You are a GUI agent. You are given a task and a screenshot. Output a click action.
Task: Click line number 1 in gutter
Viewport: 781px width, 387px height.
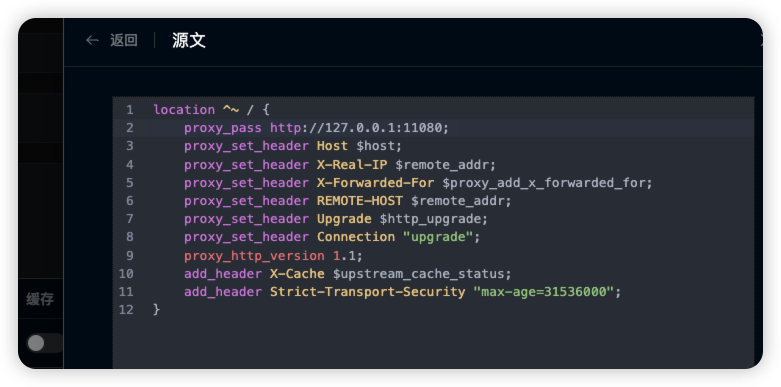click(x=130, y=110)
